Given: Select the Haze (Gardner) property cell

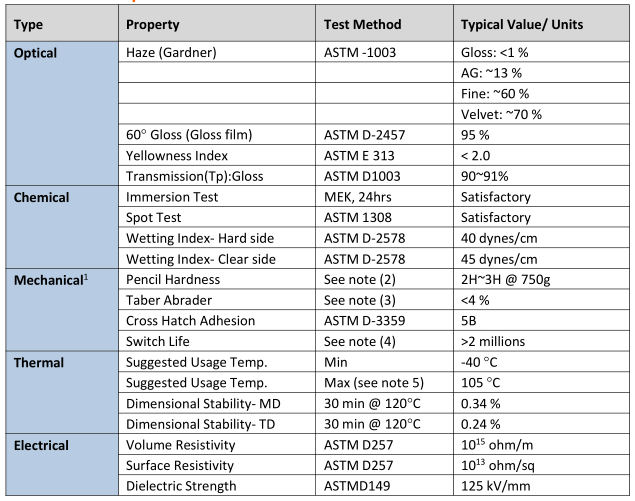Looking at the screenshot, I should (217, 52).
